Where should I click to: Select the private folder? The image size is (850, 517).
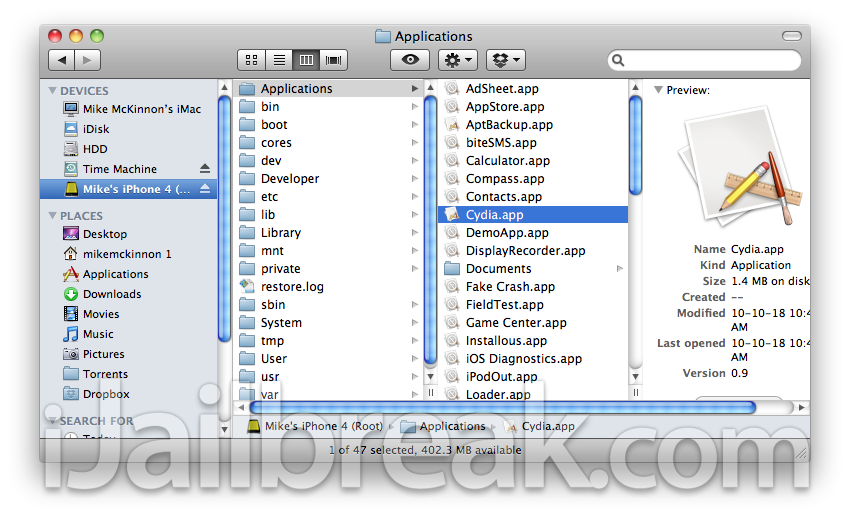click(328, 269)
